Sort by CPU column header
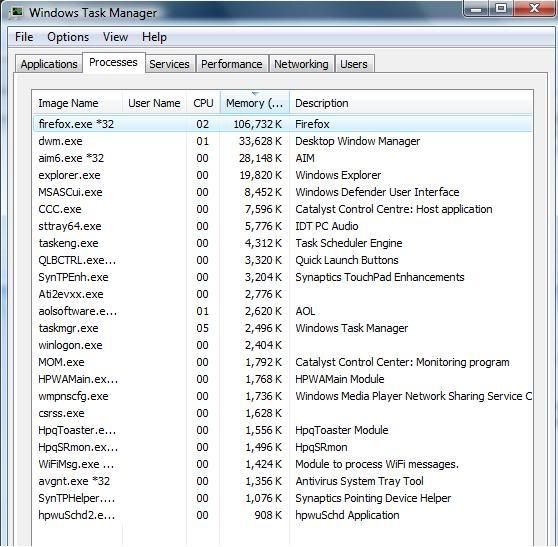The width and height of the screenshot is (558, 547). coord(203,103)
